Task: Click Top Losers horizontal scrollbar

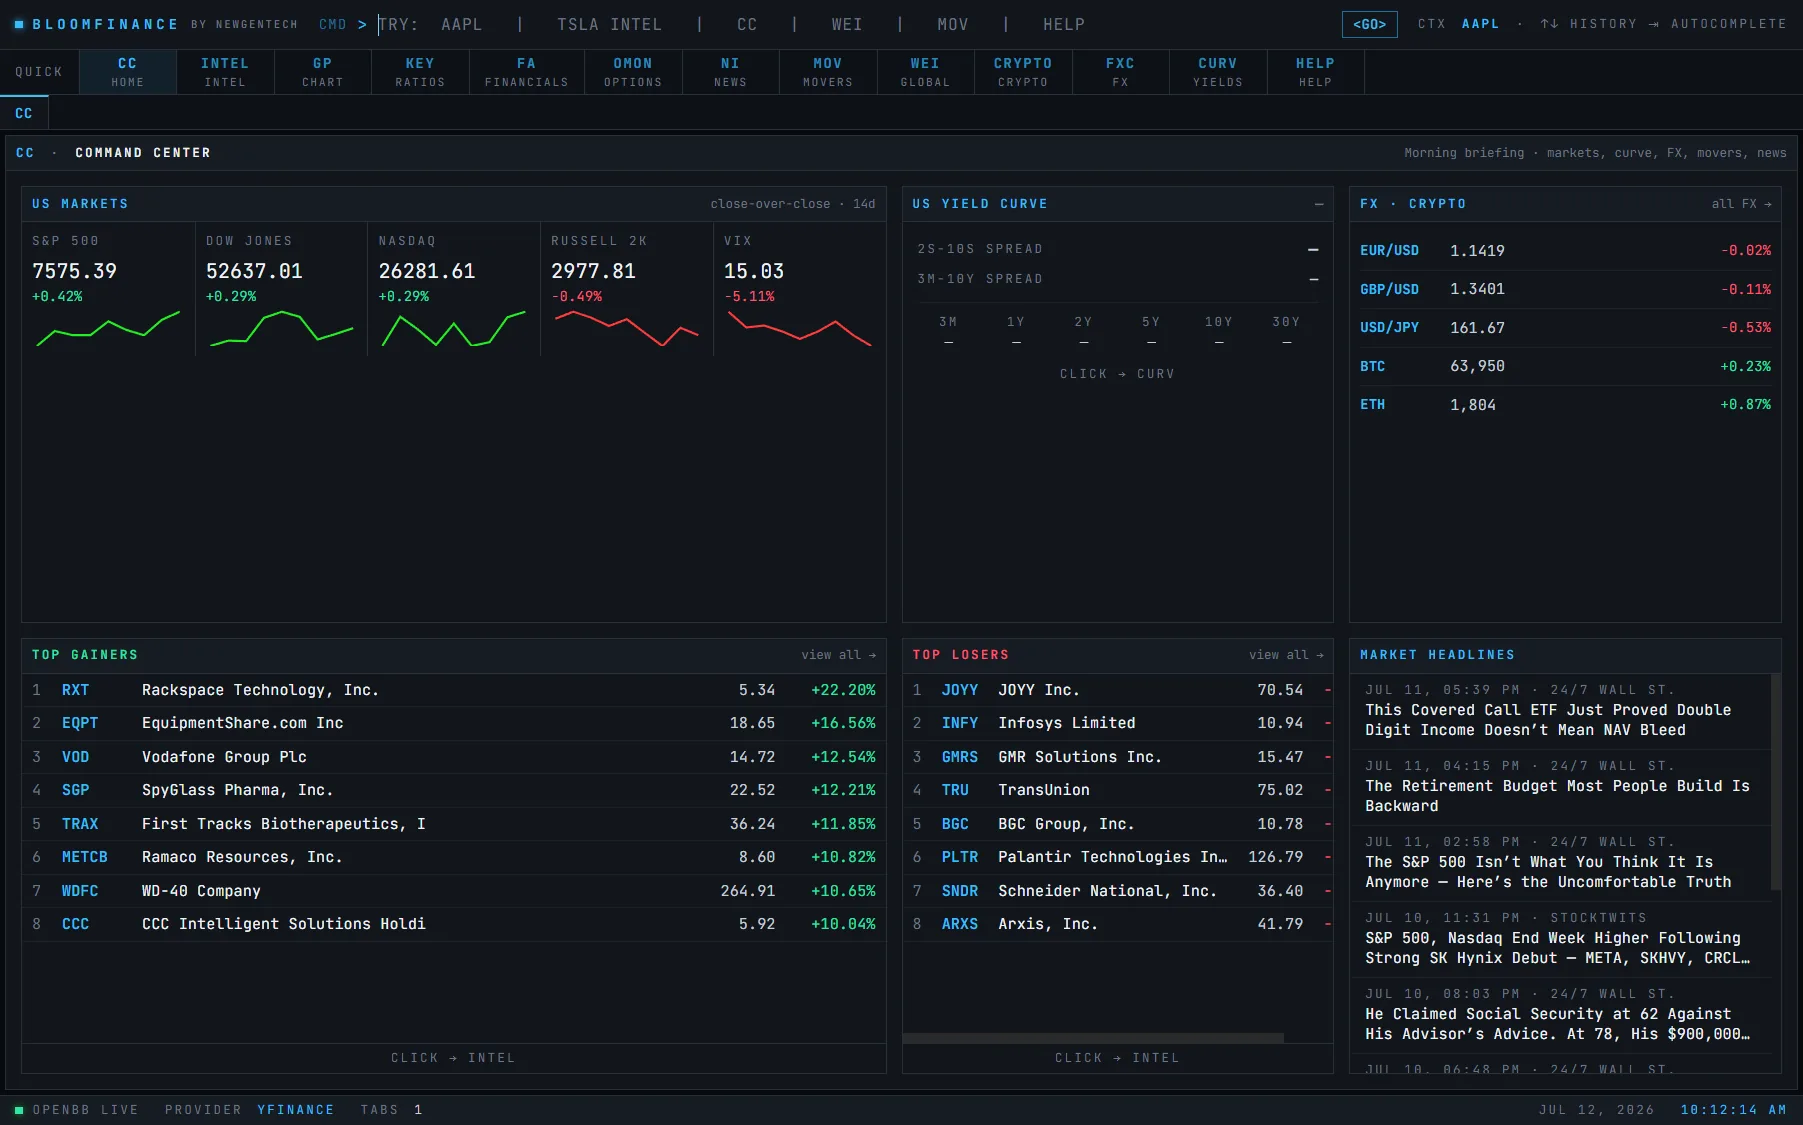Action: point(1093,1038)
